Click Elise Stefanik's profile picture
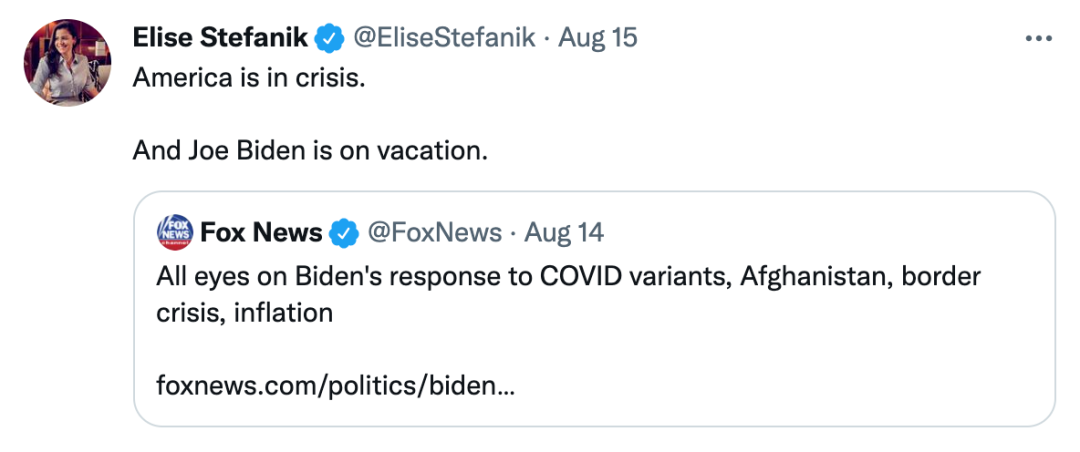Screen dimensions: 1080x452 (67, 63)
